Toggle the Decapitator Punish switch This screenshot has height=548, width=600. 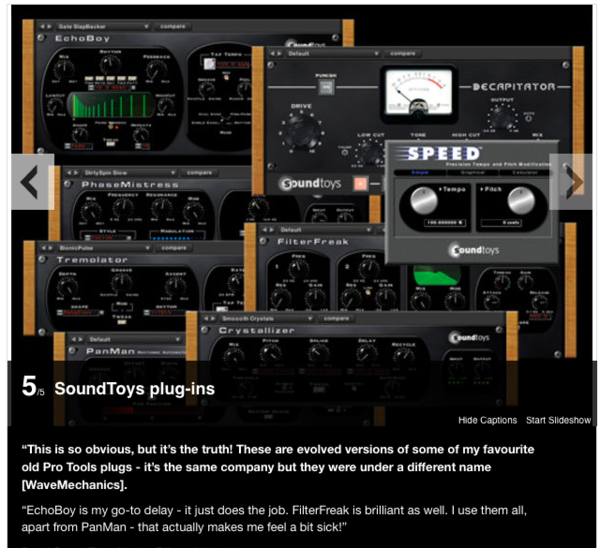coord(326,87)
